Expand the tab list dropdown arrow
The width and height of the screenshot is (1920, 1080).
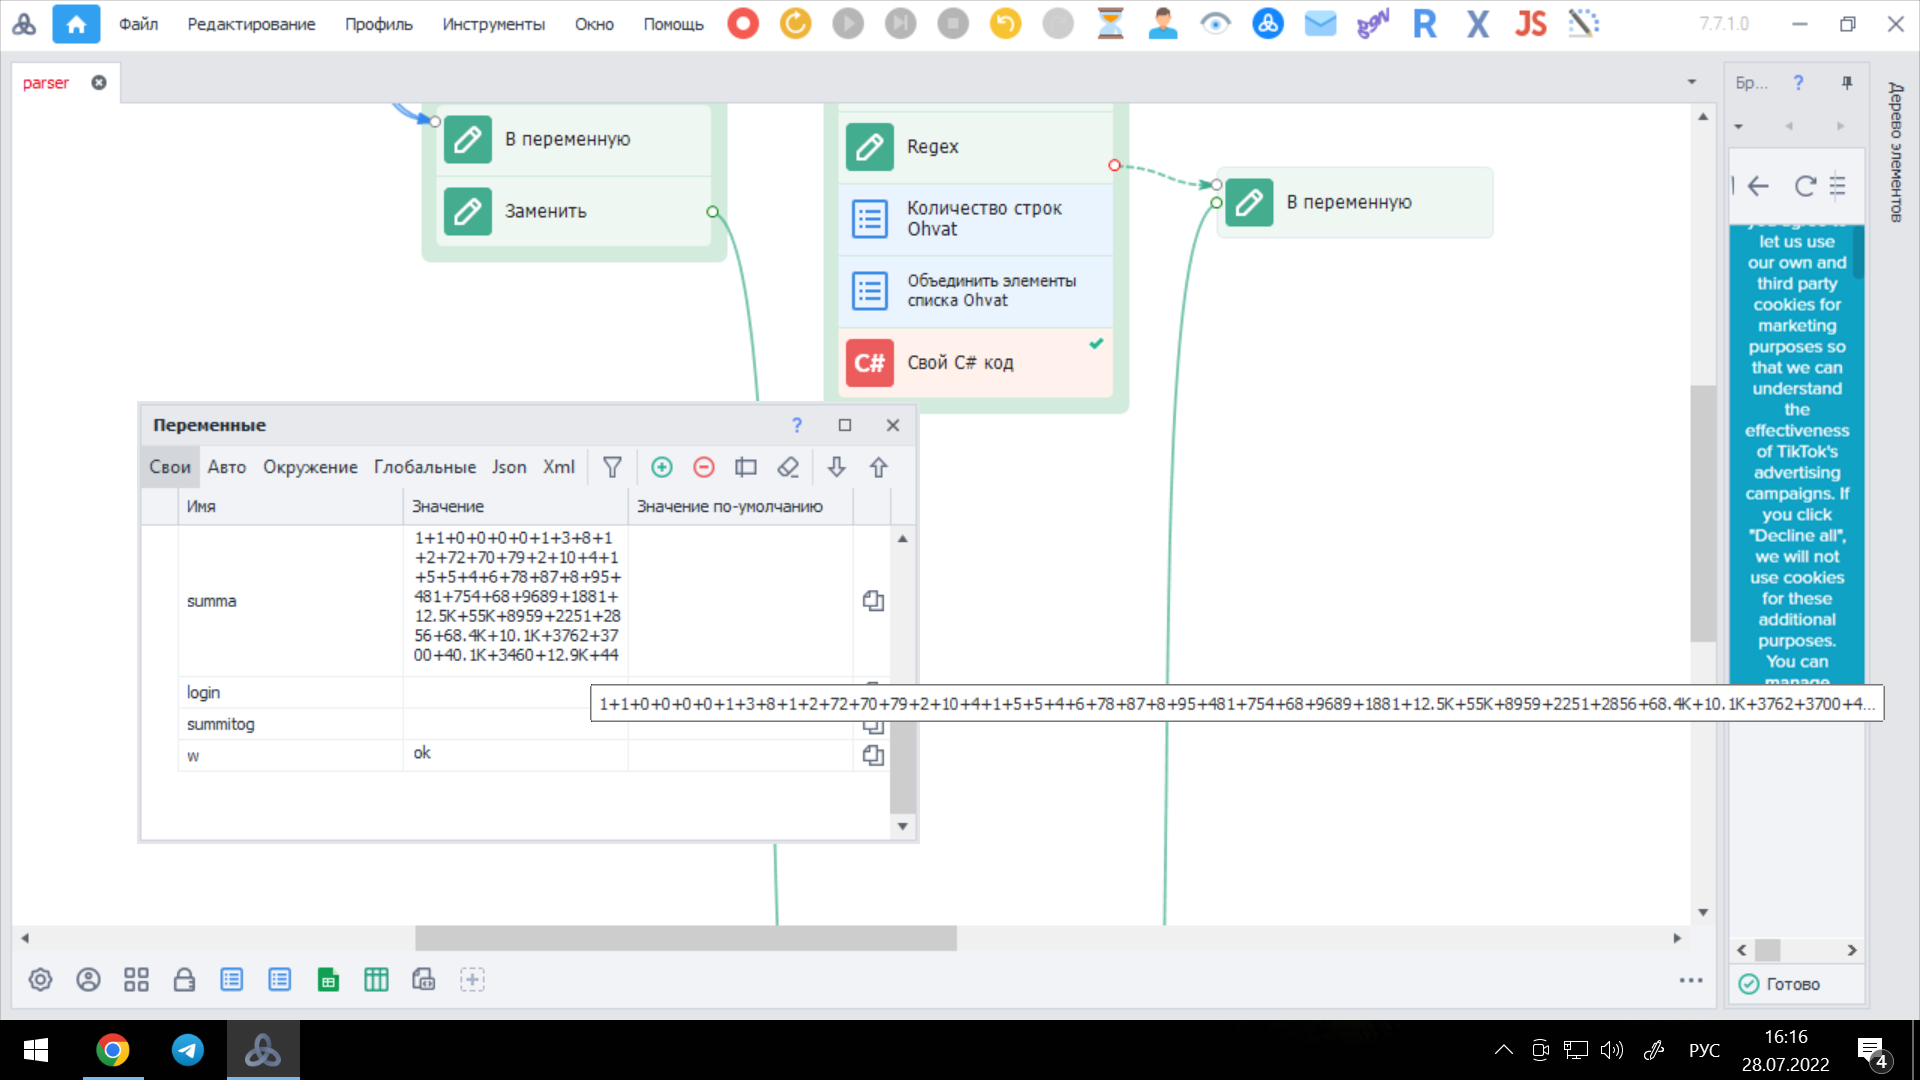[1692, 82]
